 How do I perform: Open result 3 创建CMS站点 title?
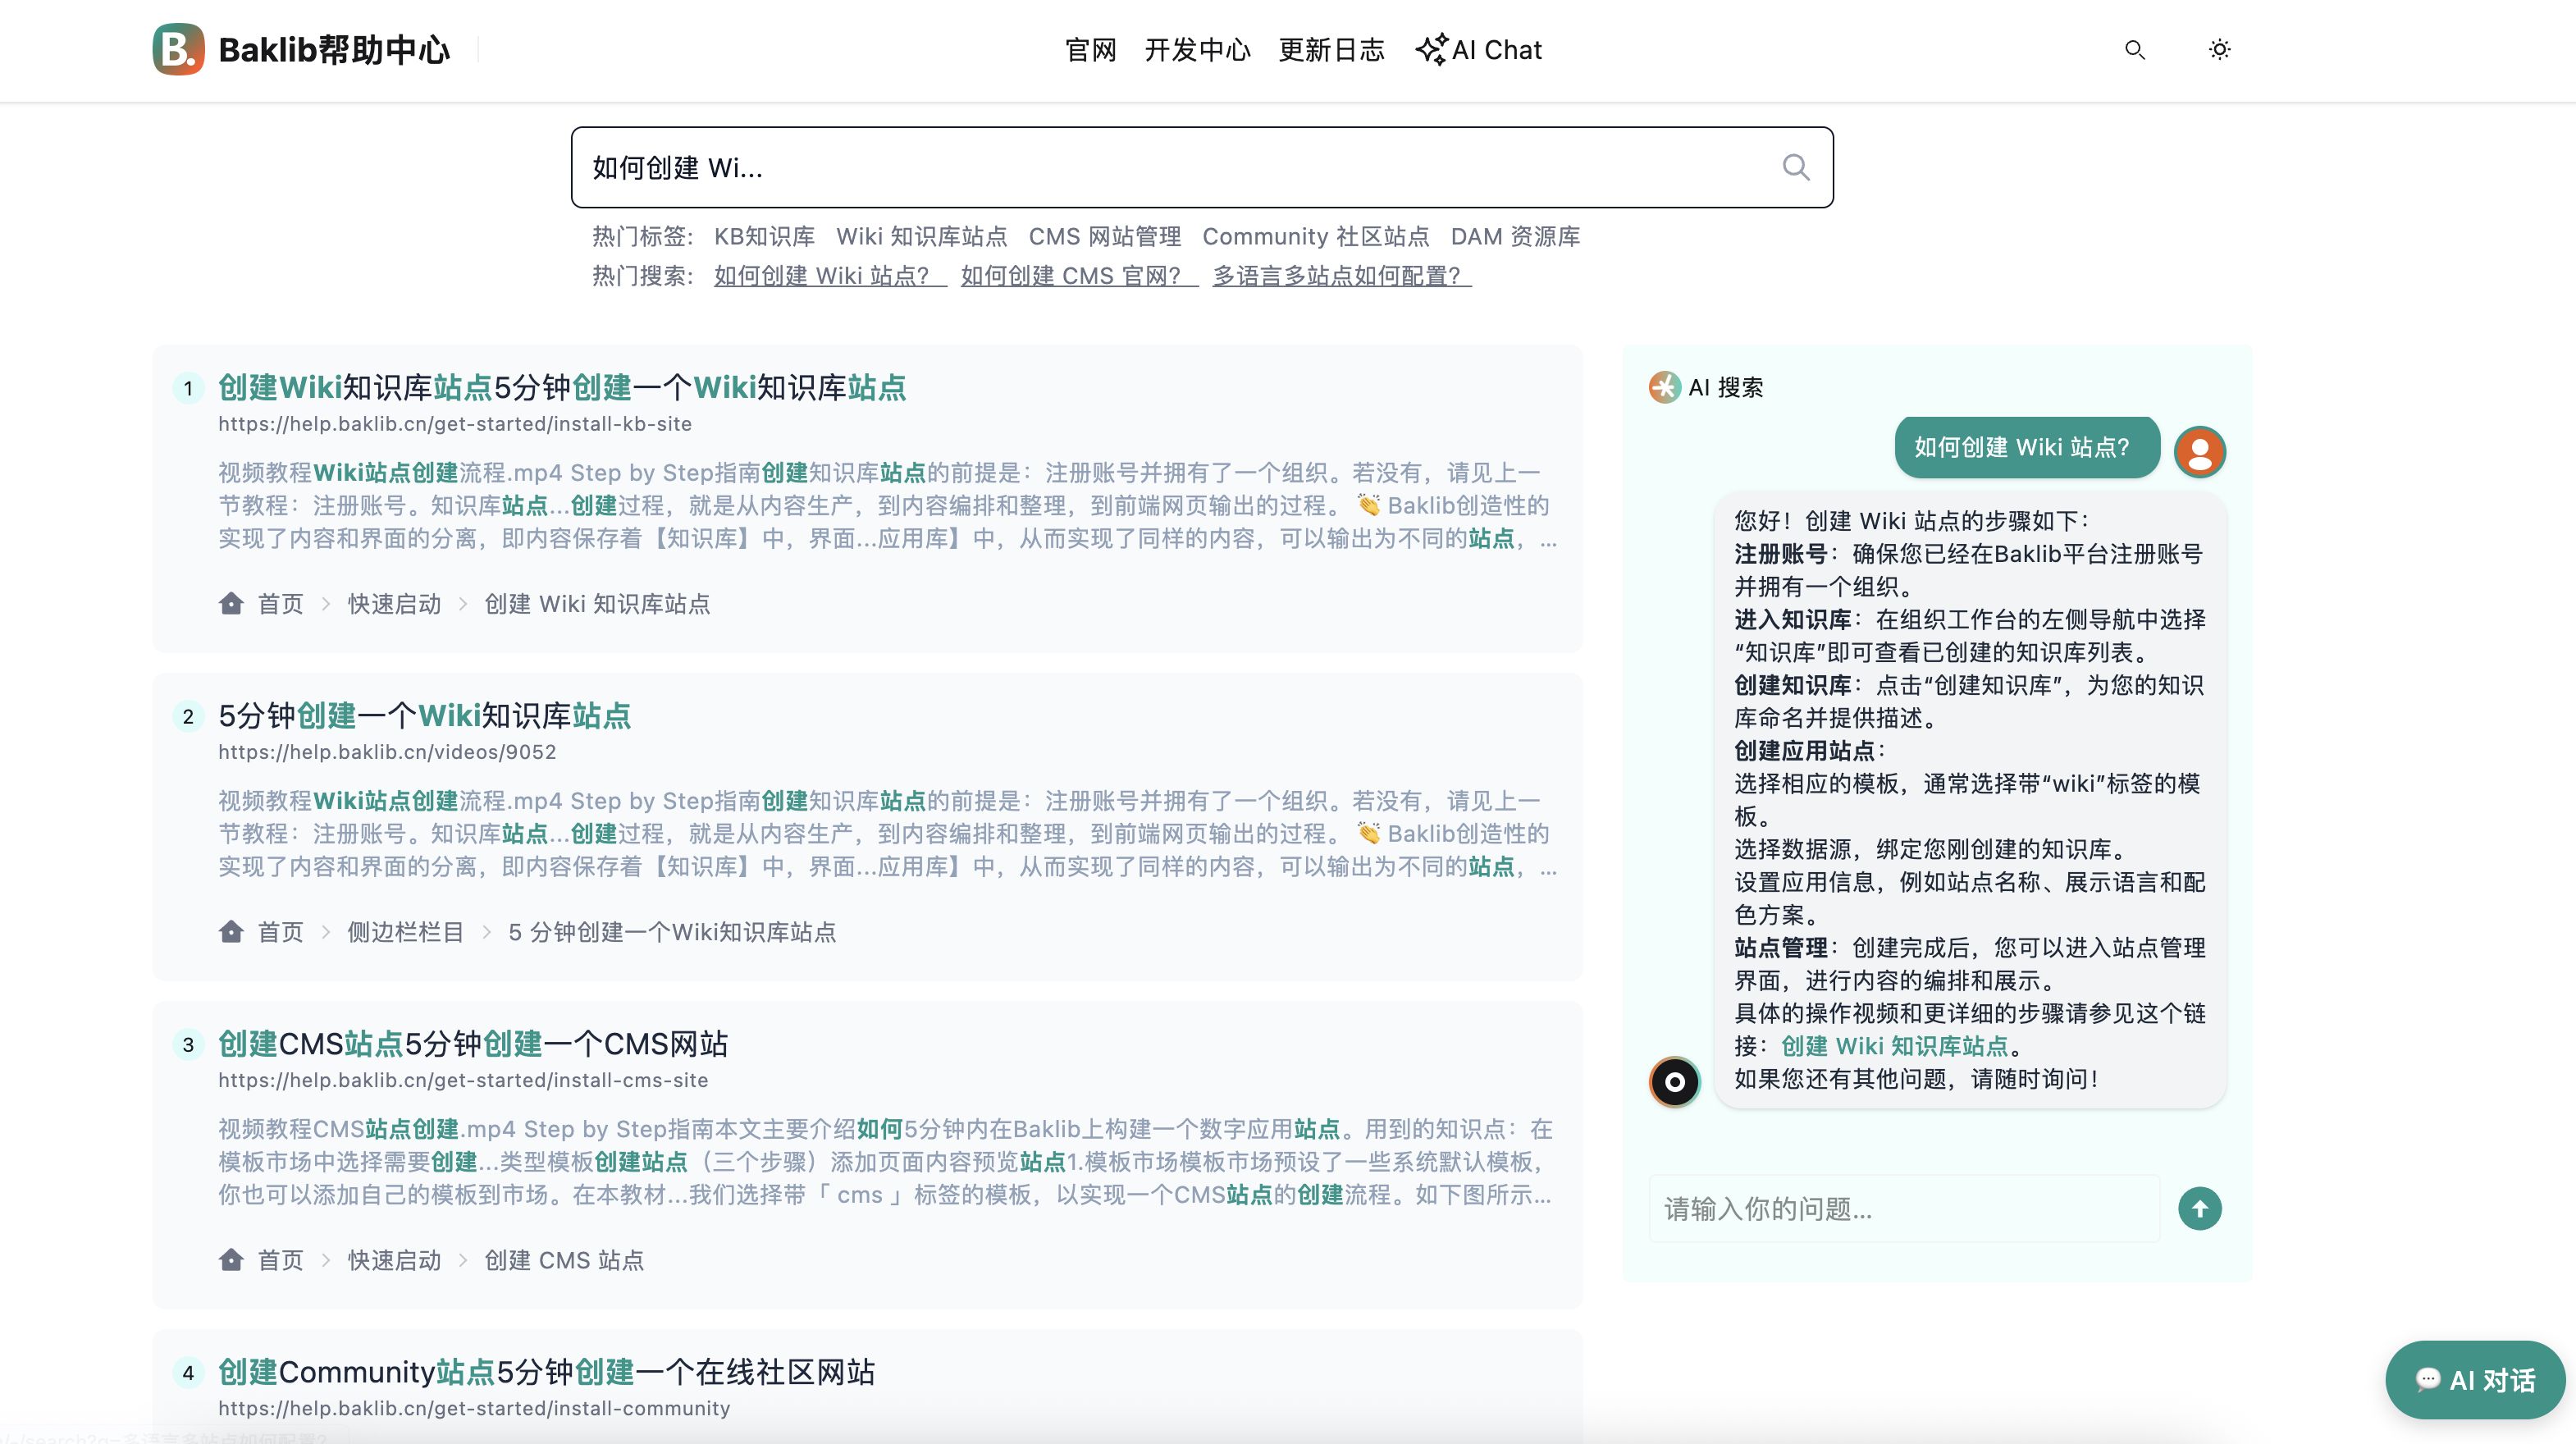pos(473,1043)
